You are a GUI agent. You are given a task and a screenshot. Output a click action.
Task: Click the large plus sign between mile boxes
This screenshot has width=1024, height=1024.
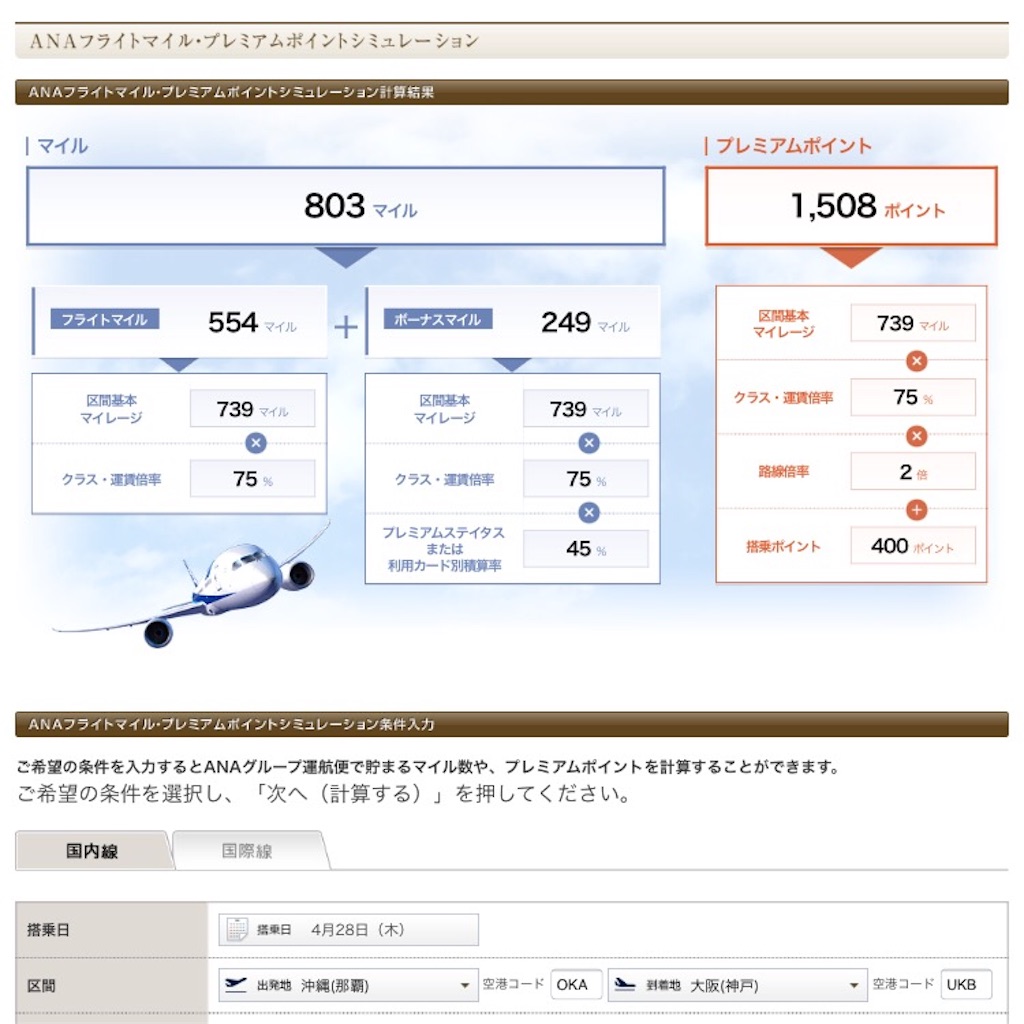click(x=346, y=327)
